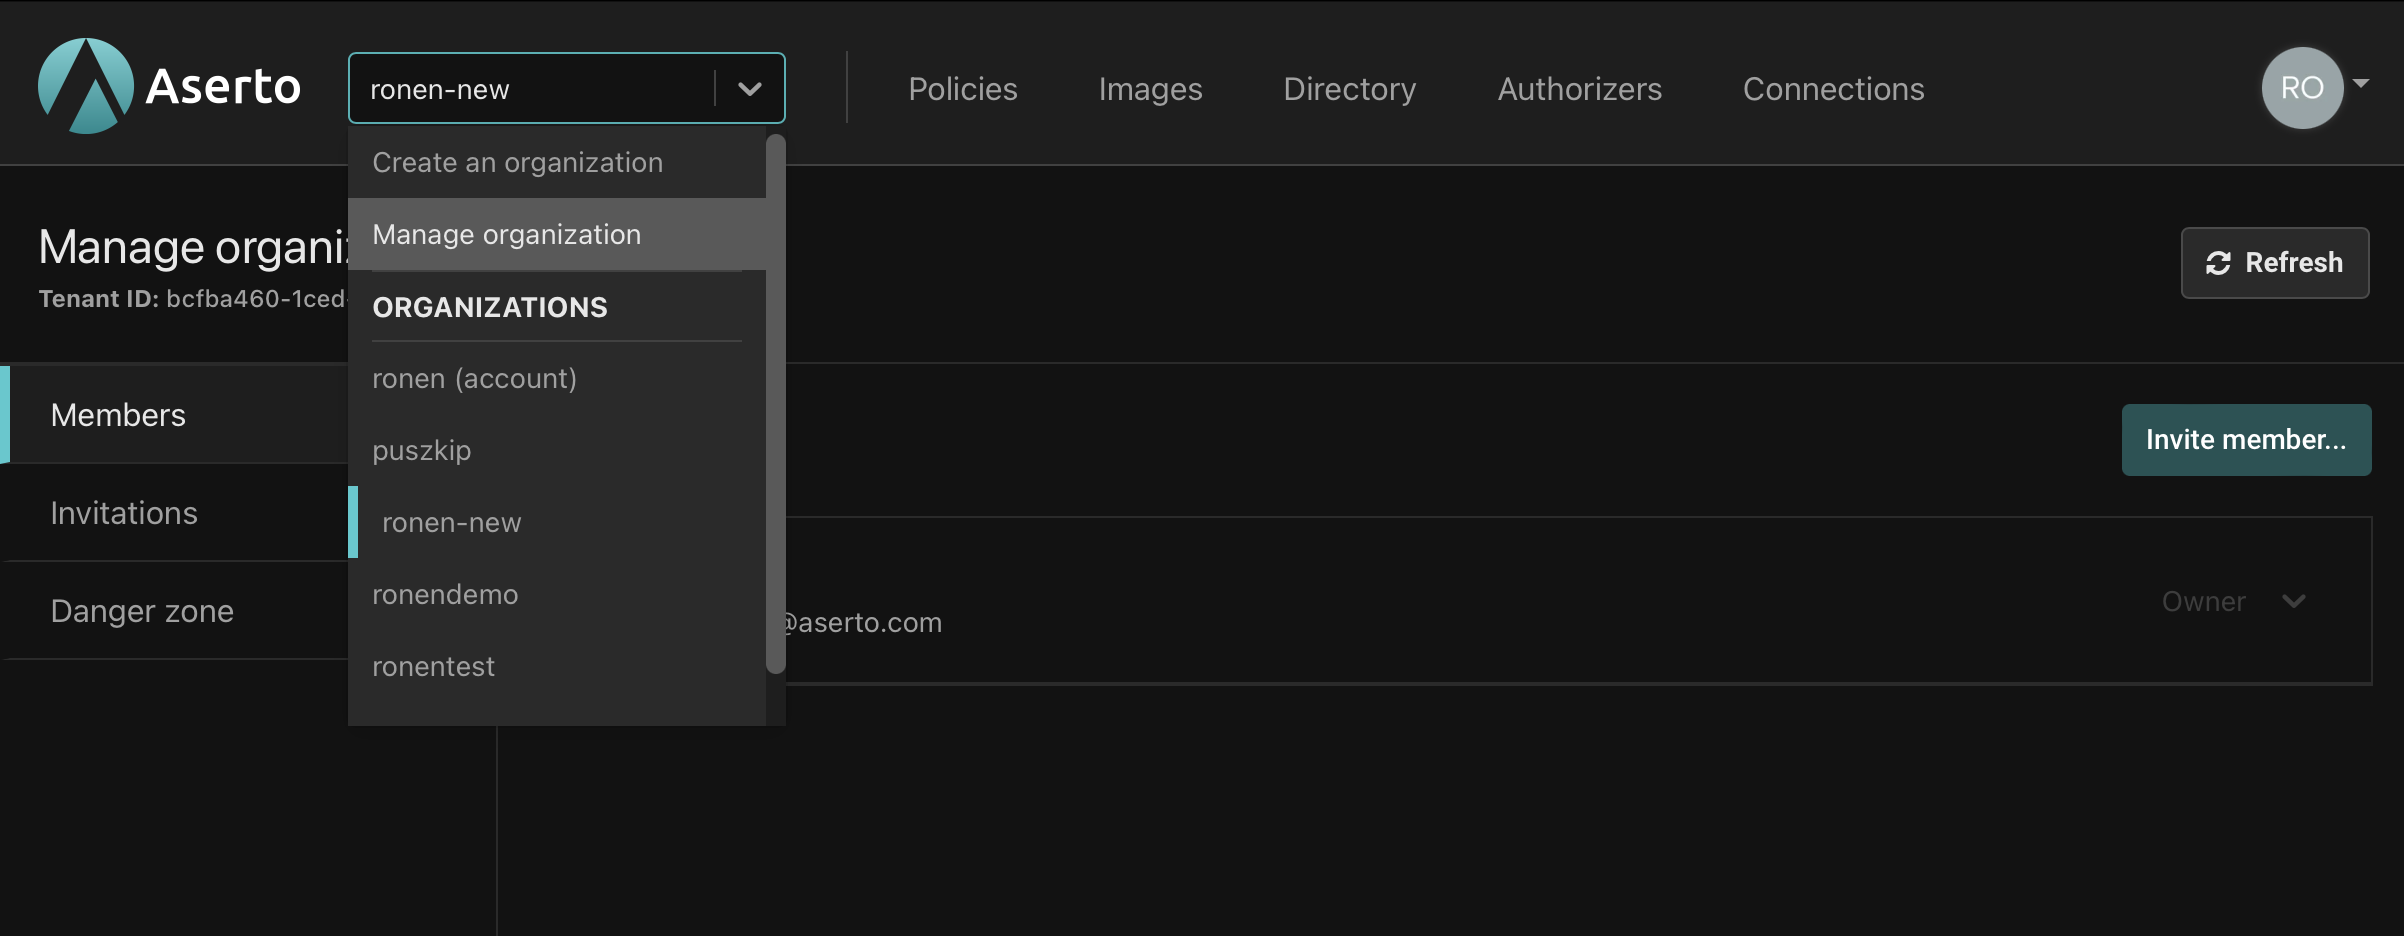Viewport: 2404px width, 936px height.
Task: Select Create an organization option
Action: click(517, 163)
